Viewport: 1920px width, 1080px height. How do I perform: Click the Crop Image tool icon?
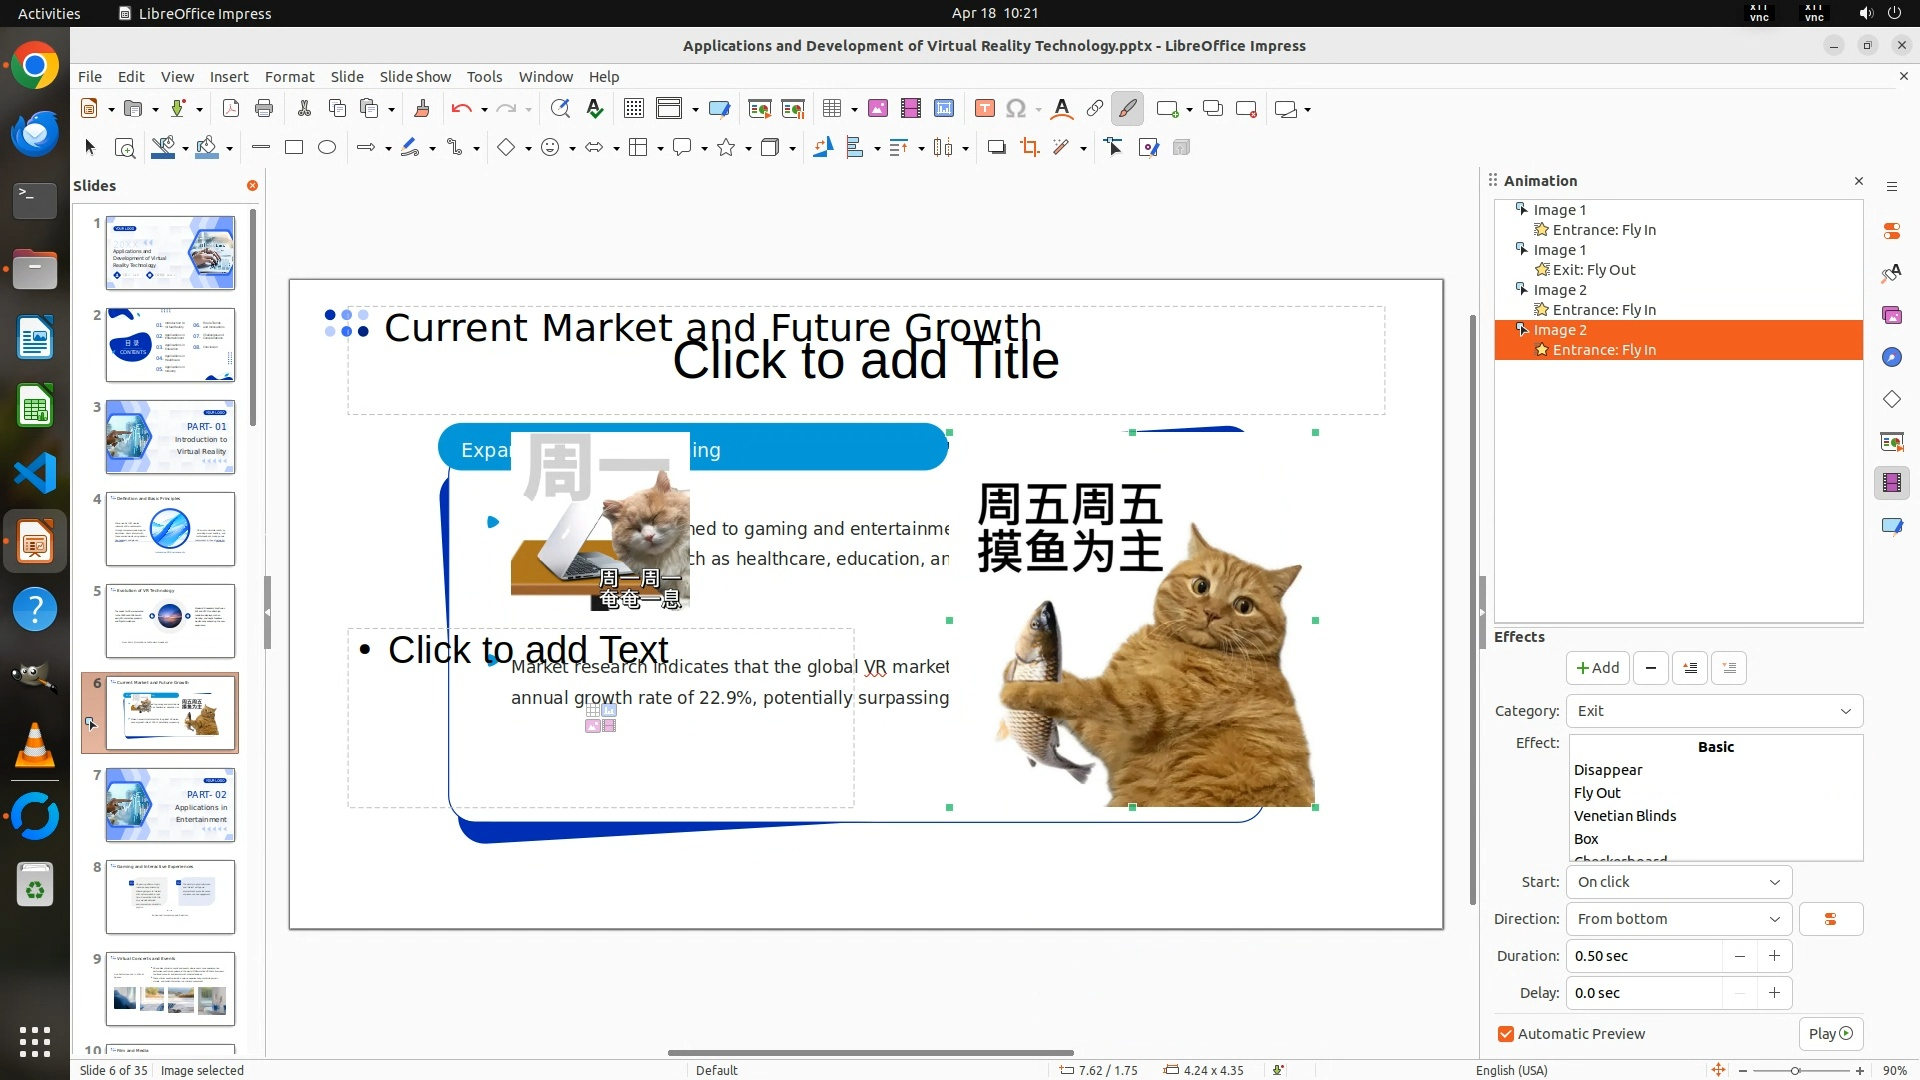click(x=1029, y=148)
